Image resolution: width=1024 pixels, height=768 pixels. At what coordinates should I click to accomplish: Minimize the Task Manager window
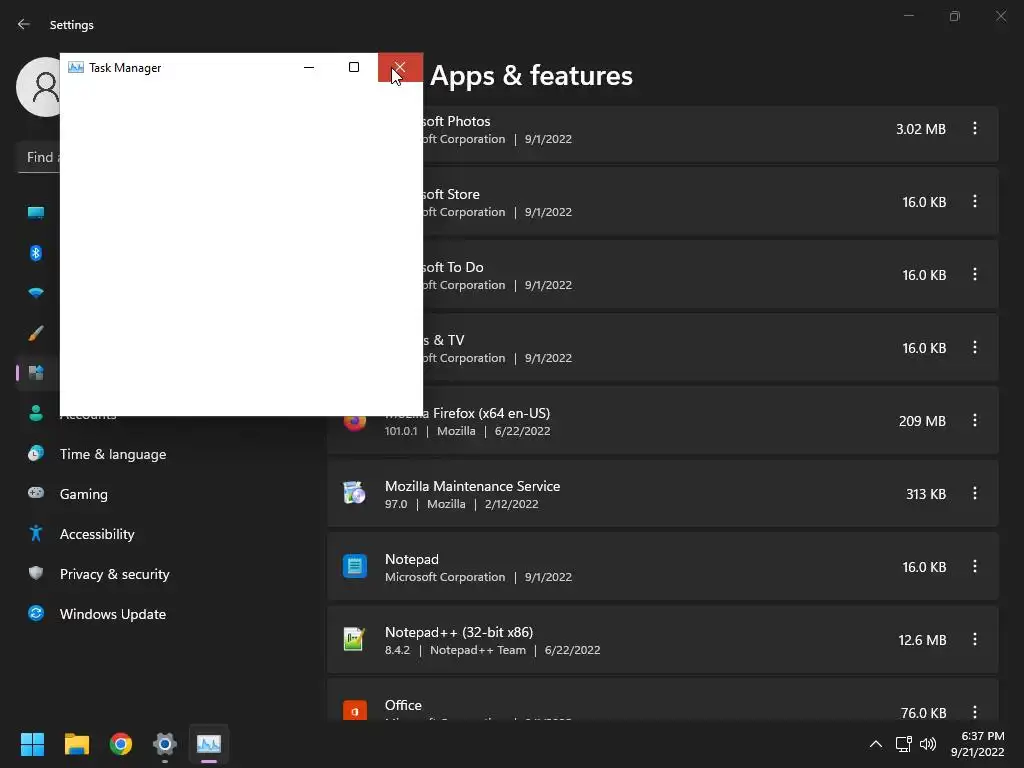[309, 67]
